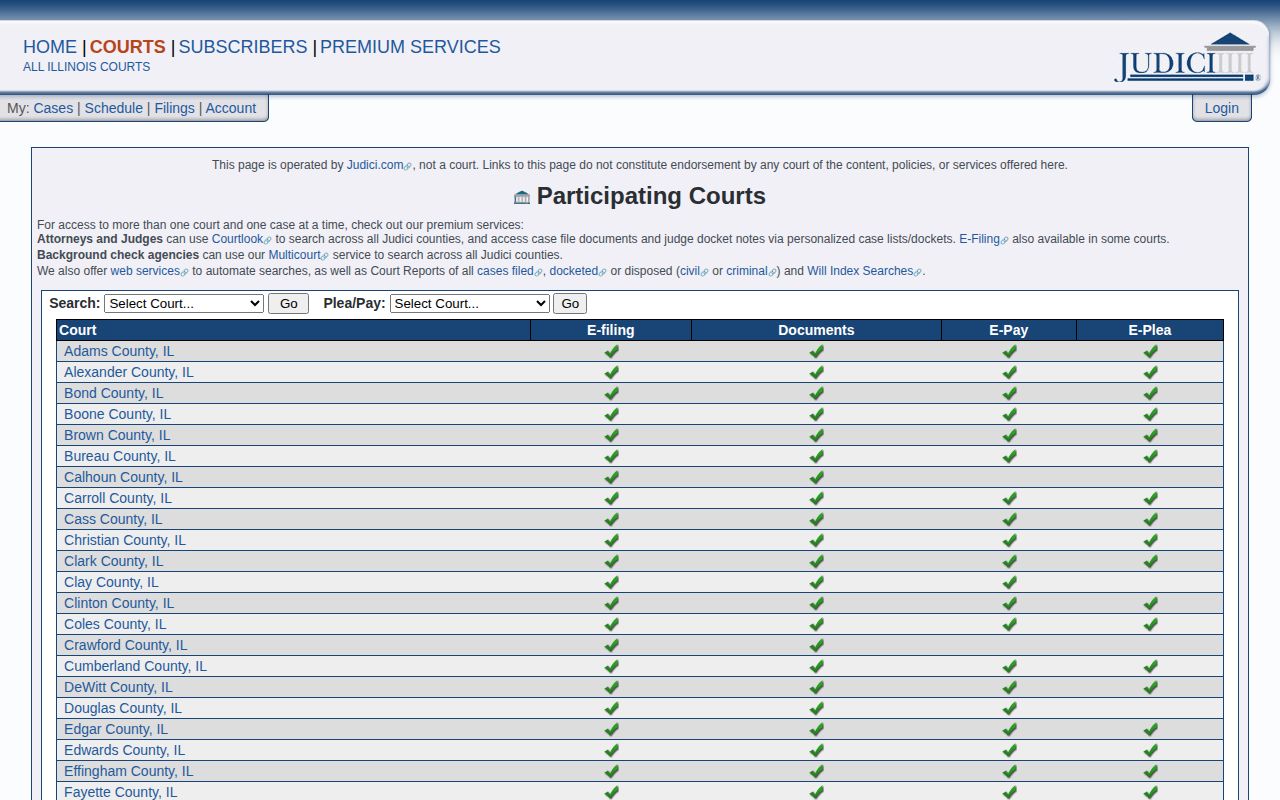Image resolution: width=1280 pixels, height=800 pixels.
Task: Click Brown County E-filing checkmark
Action: pyautogui.click(x=611, y=435)
